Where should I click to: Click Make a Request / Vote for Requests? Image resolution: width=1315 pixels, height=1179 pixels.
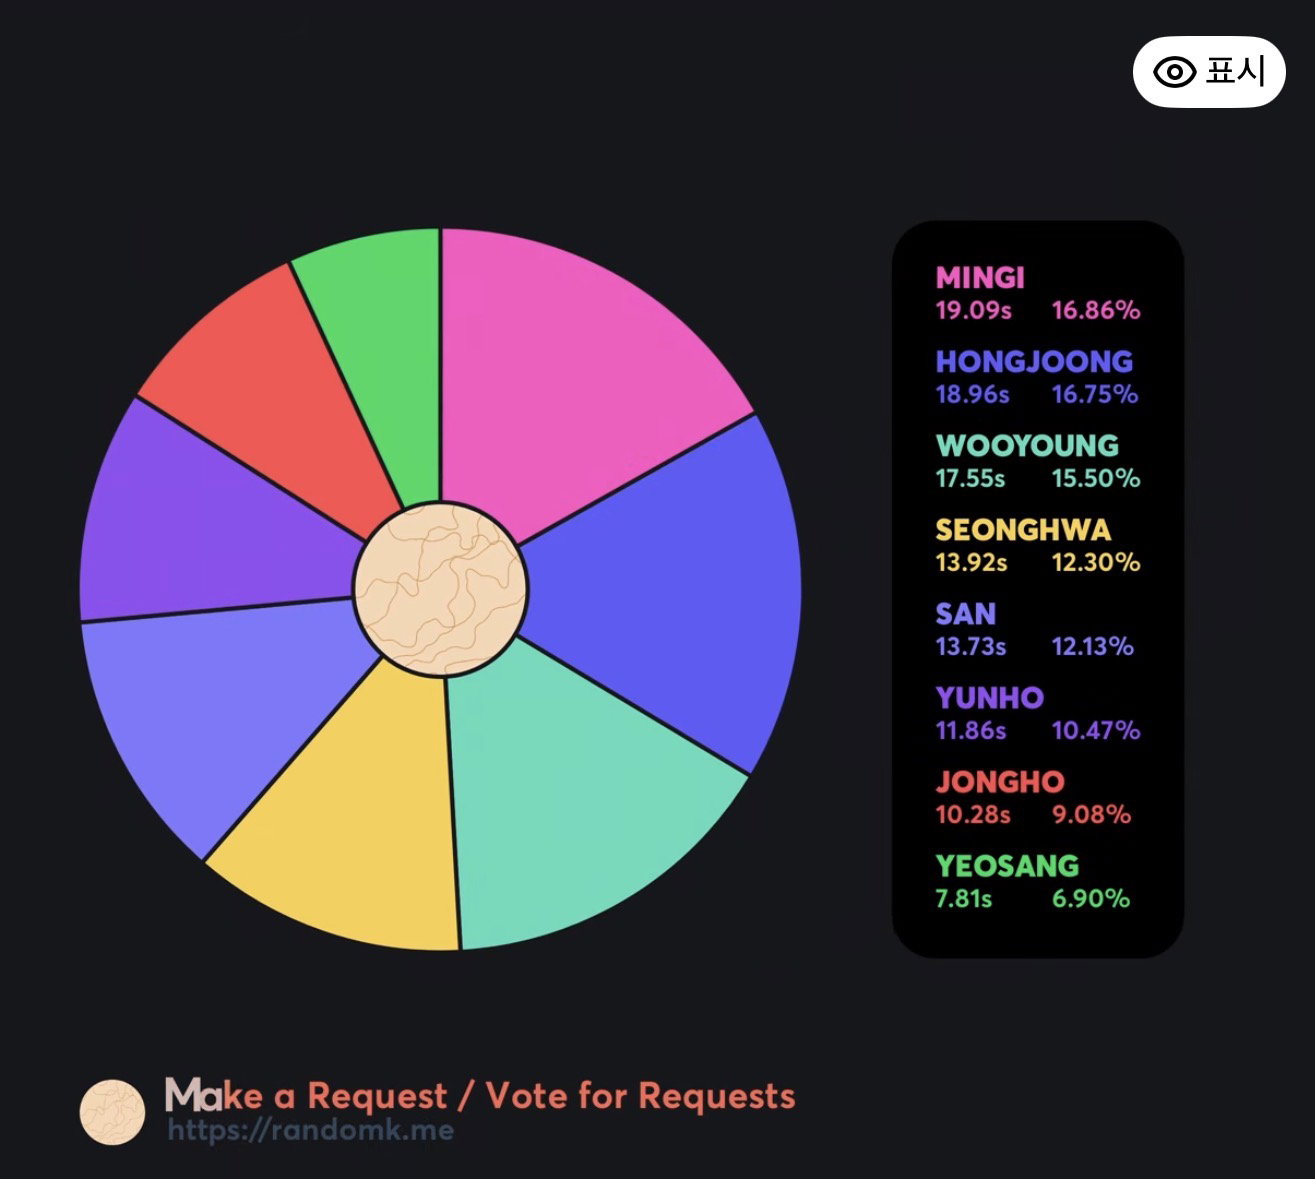pos(480,1096)
